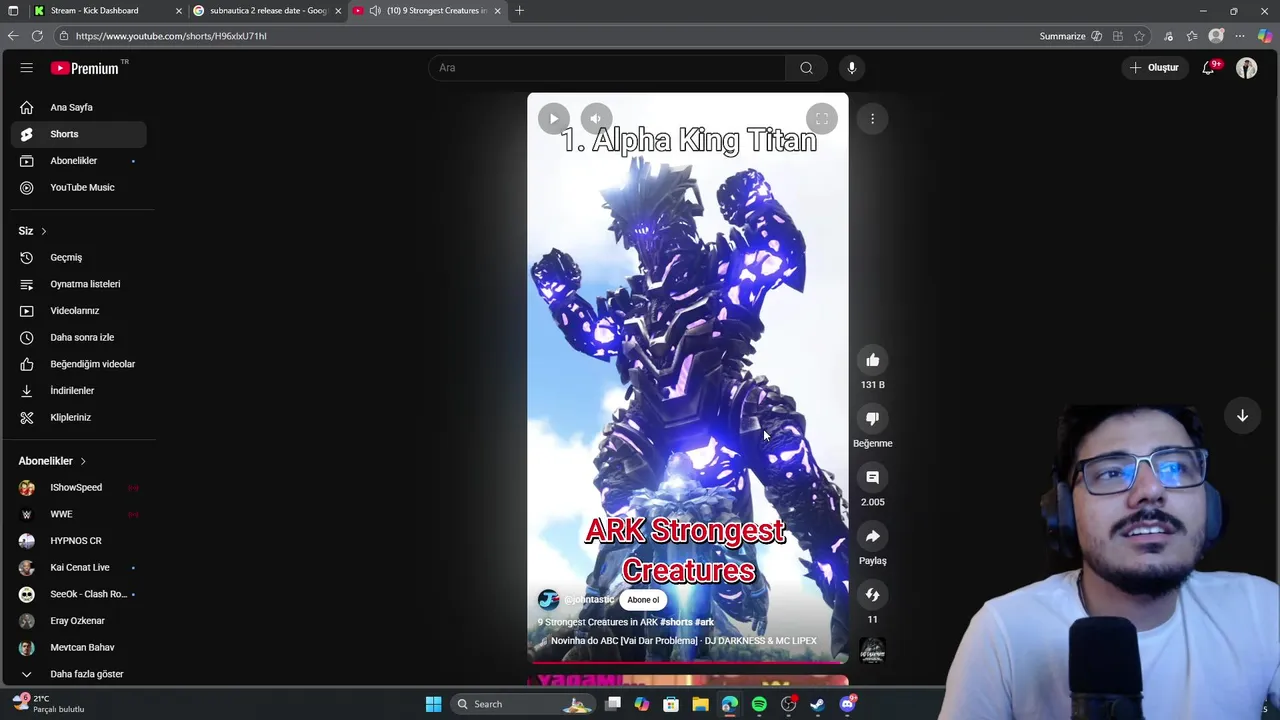Viewport: 1280px width, 720px height.
Task: Go to next Short with down arrow
Action: [x=1242, y=416]
